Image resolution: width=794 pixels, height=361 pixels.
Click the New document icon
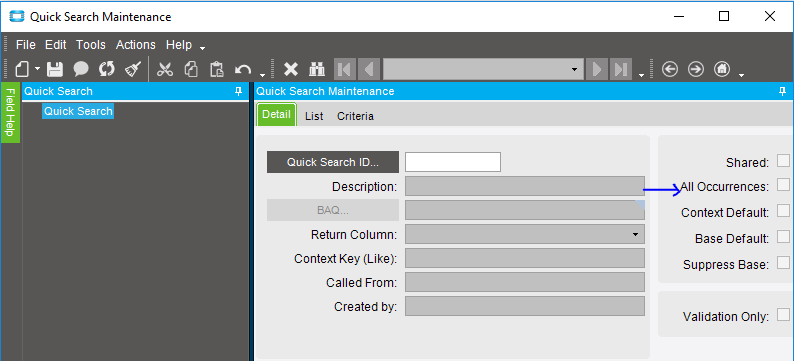click(x=22, y=69)
